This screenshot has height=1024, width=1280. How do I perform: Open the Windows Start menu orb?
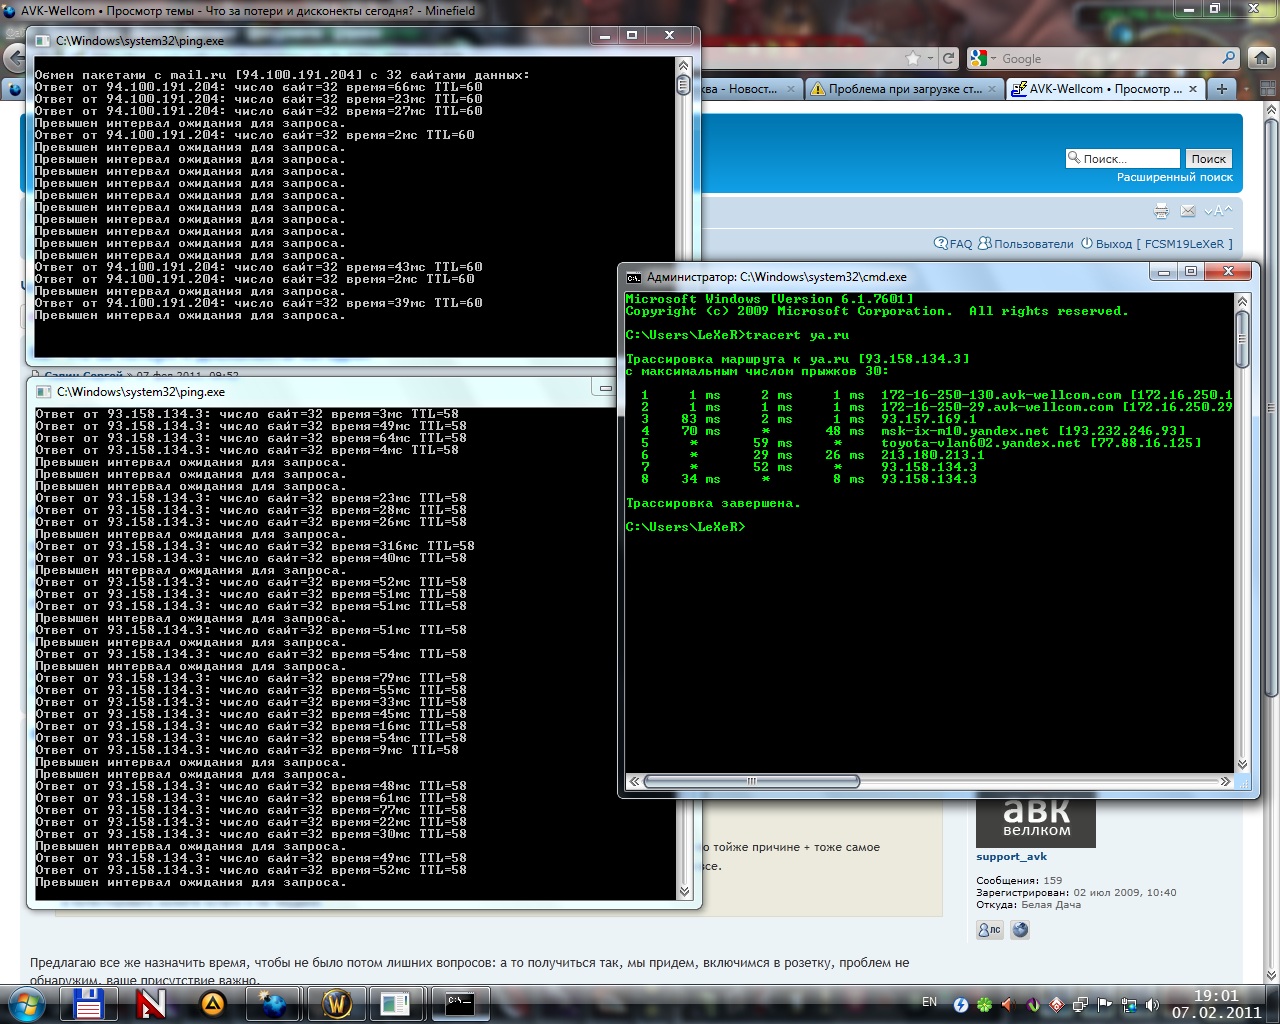point(26,1003)
